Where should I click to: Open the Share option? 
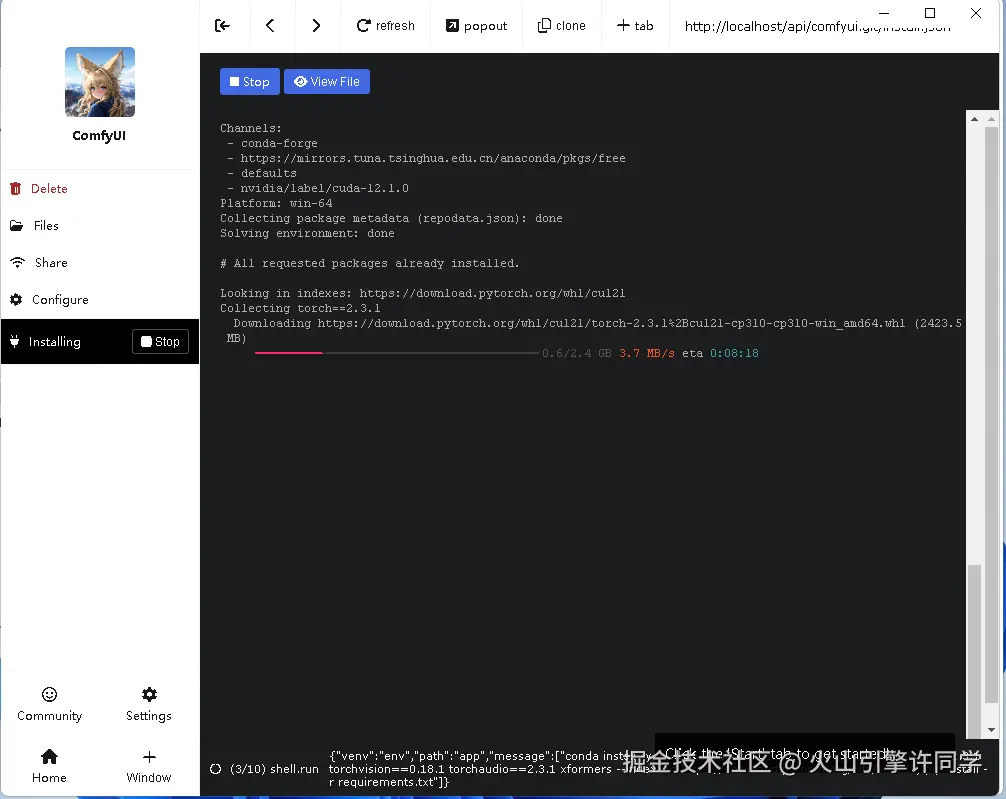39,263
